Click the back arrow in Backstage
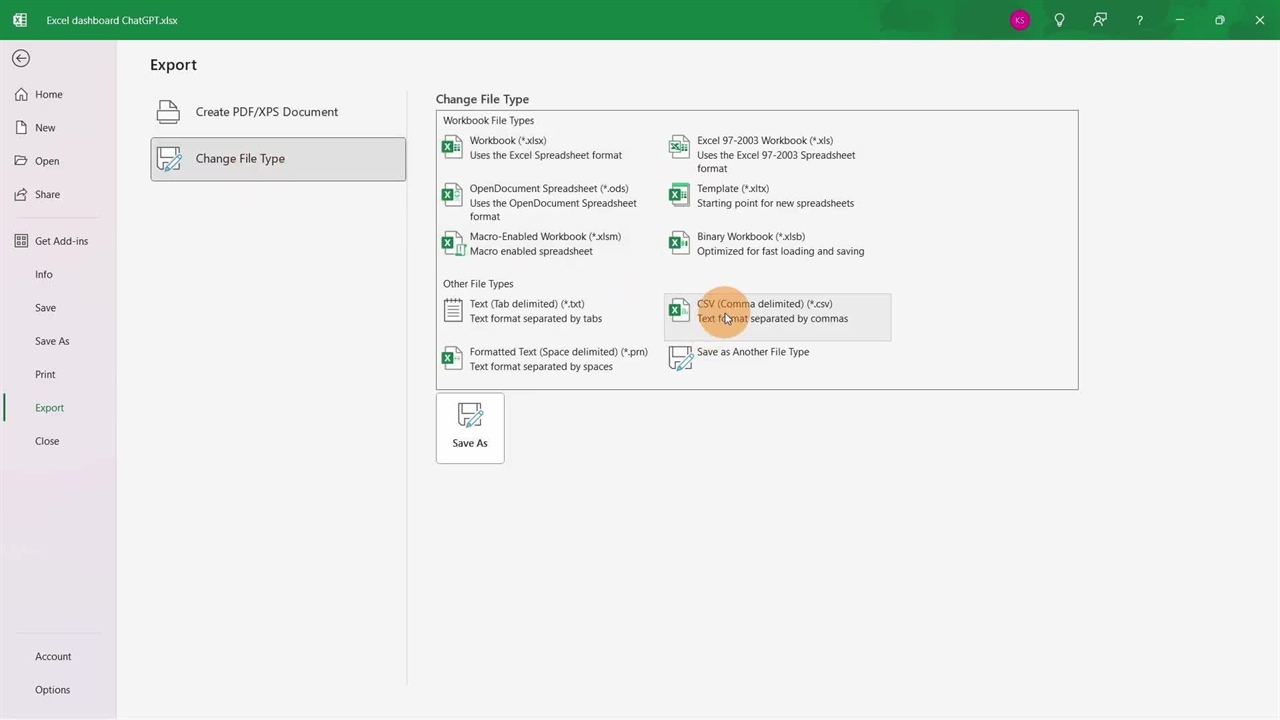The image size is (1280, 720). point(21,59)
